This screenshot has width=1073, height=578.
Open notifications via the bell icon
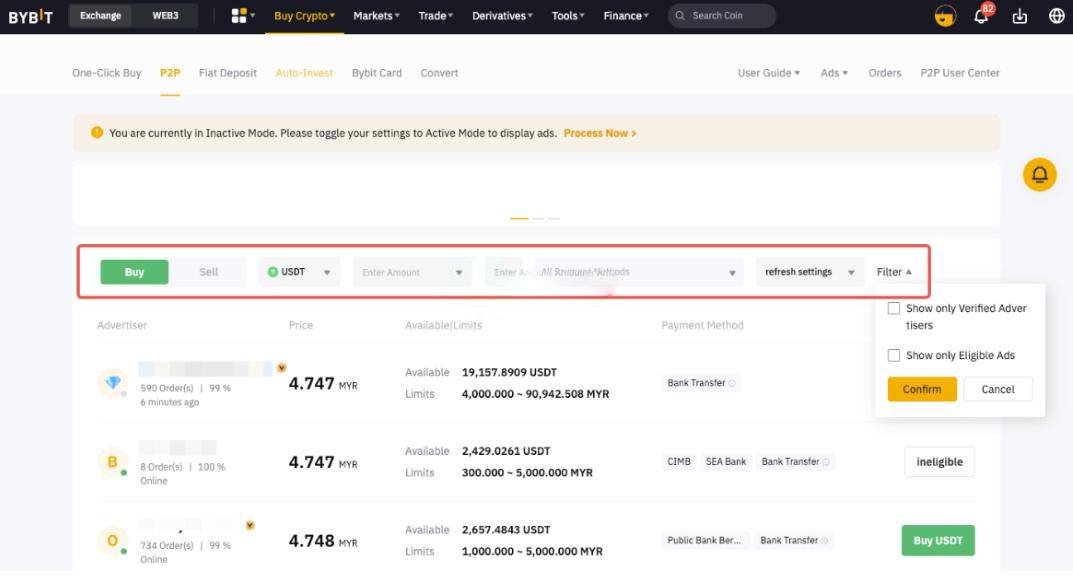(981, 16)
